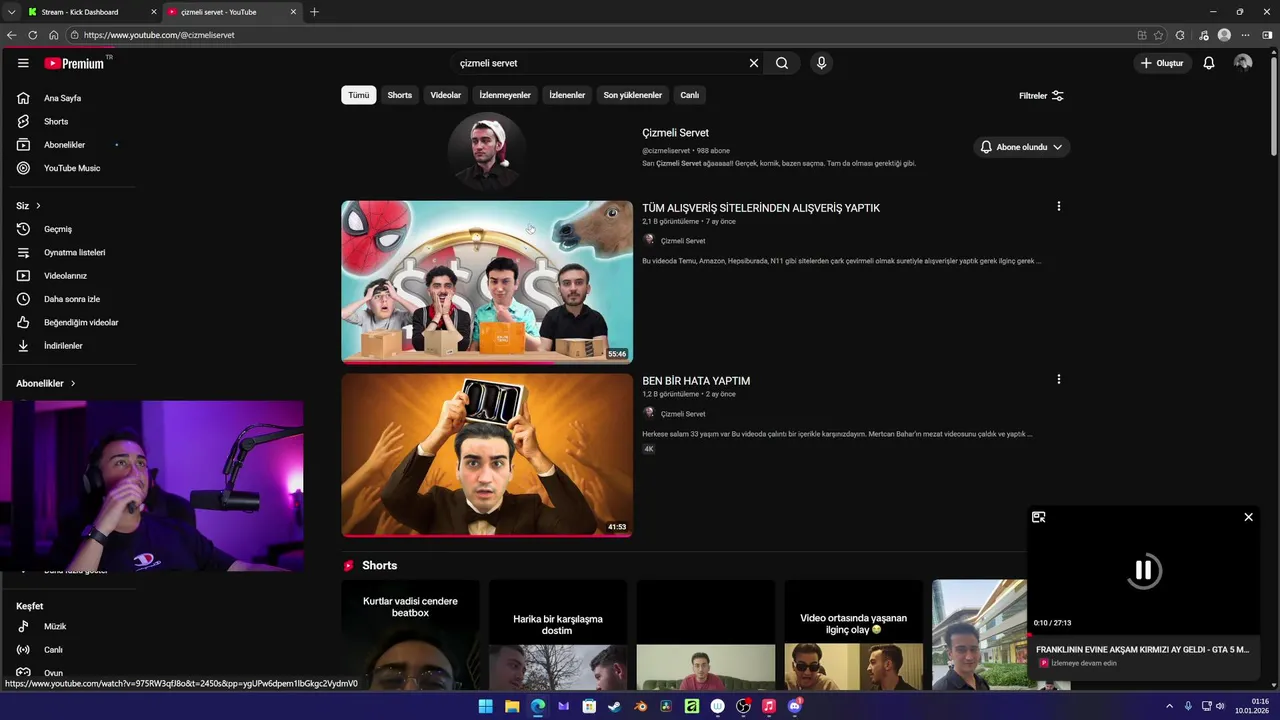Open BEN BİR HATA YAPTIM title
1280x720 pixels.
click(696, 381)
